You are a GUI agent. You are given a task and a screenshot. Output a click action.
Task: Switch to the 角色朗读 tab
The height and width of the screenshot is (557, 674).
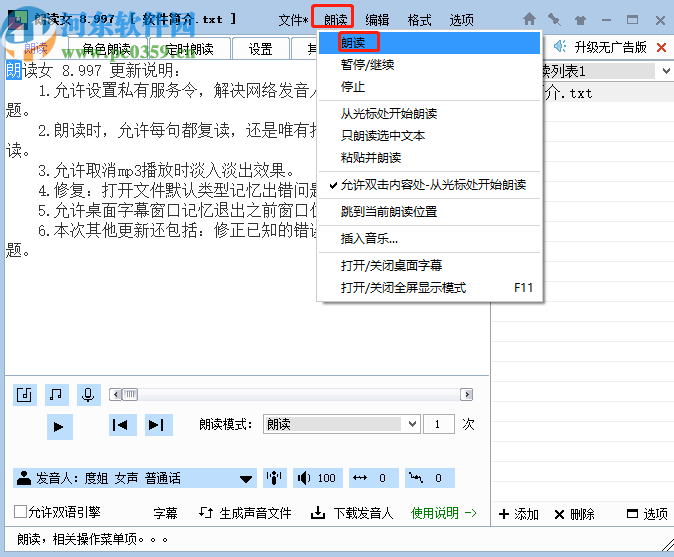click(108, 49)
